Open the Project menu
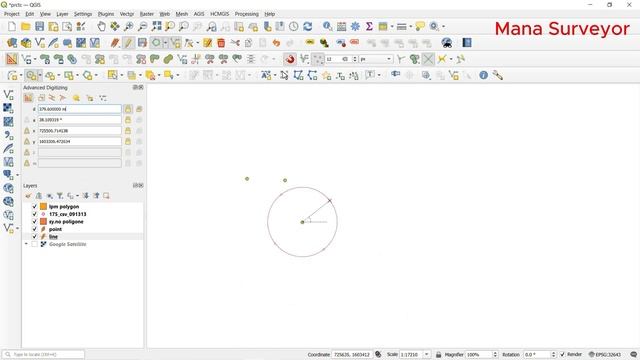This screenshot has height=360, width=640. 11,14
